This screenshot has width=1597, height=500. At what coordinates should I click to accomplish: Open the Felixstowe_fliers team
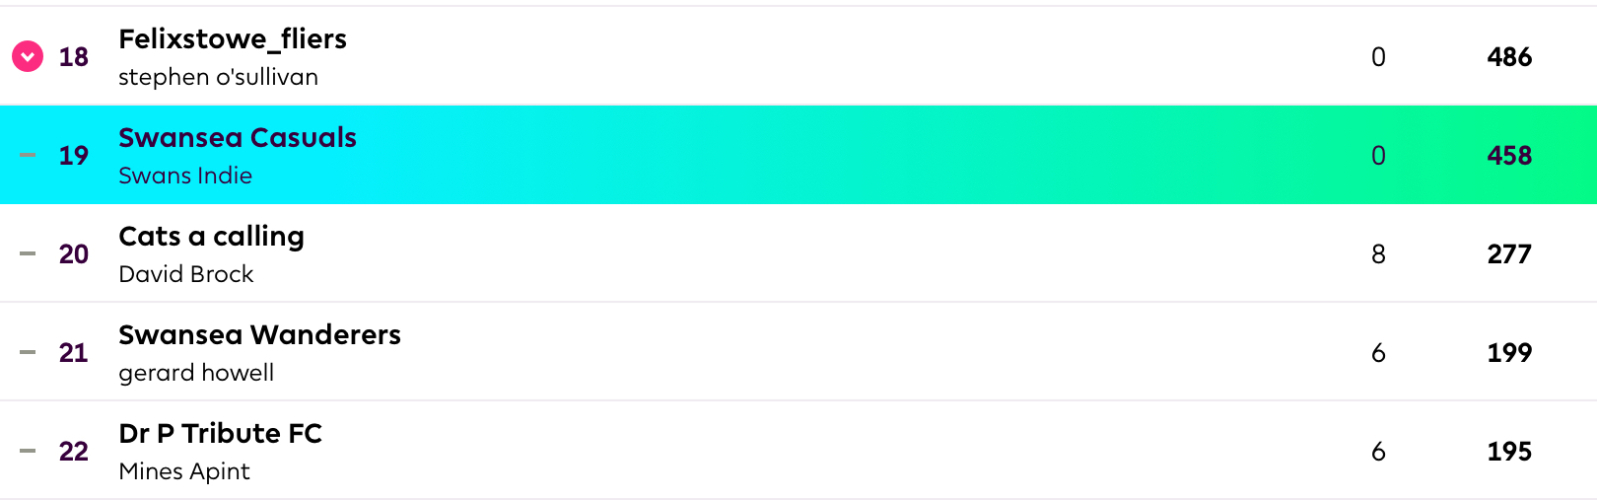[x=232, y=39]
